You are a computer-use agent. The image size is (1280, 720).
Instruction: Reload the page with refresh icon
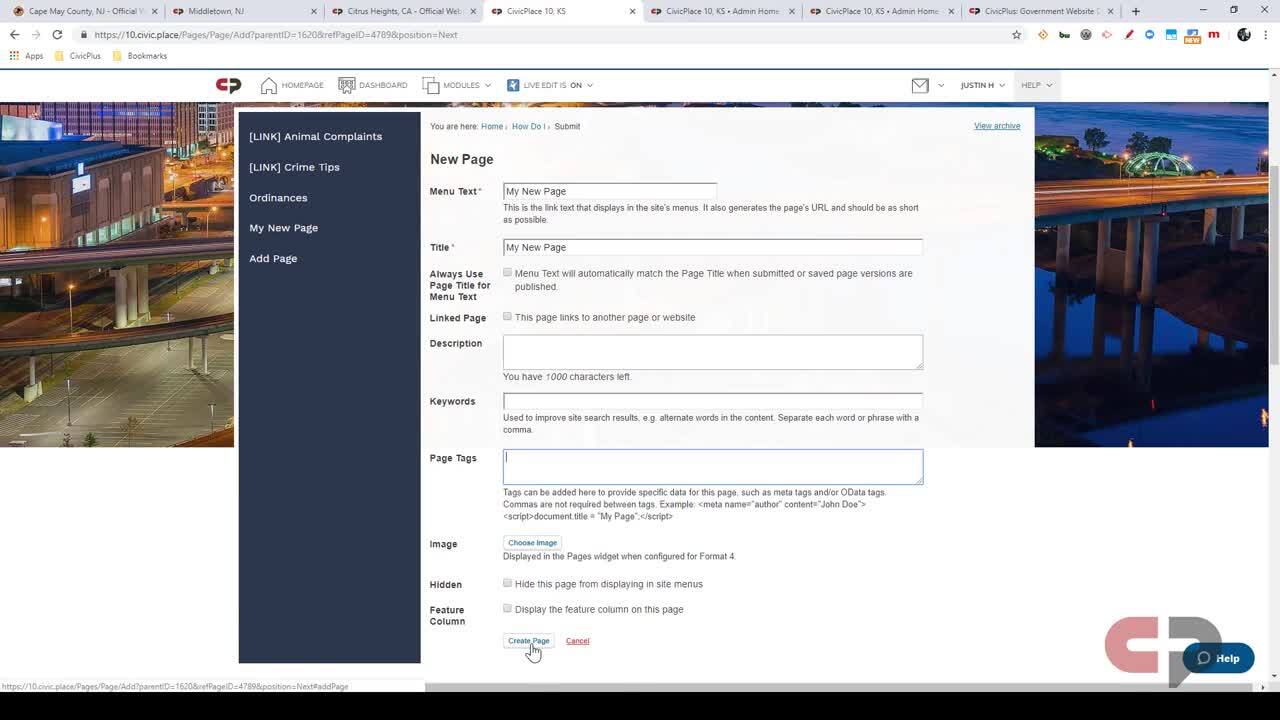point(57,34)
